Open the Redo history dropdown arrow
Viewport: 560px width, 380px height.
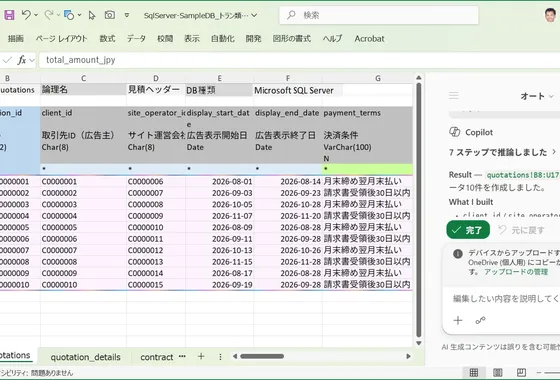tap(59, 15)
